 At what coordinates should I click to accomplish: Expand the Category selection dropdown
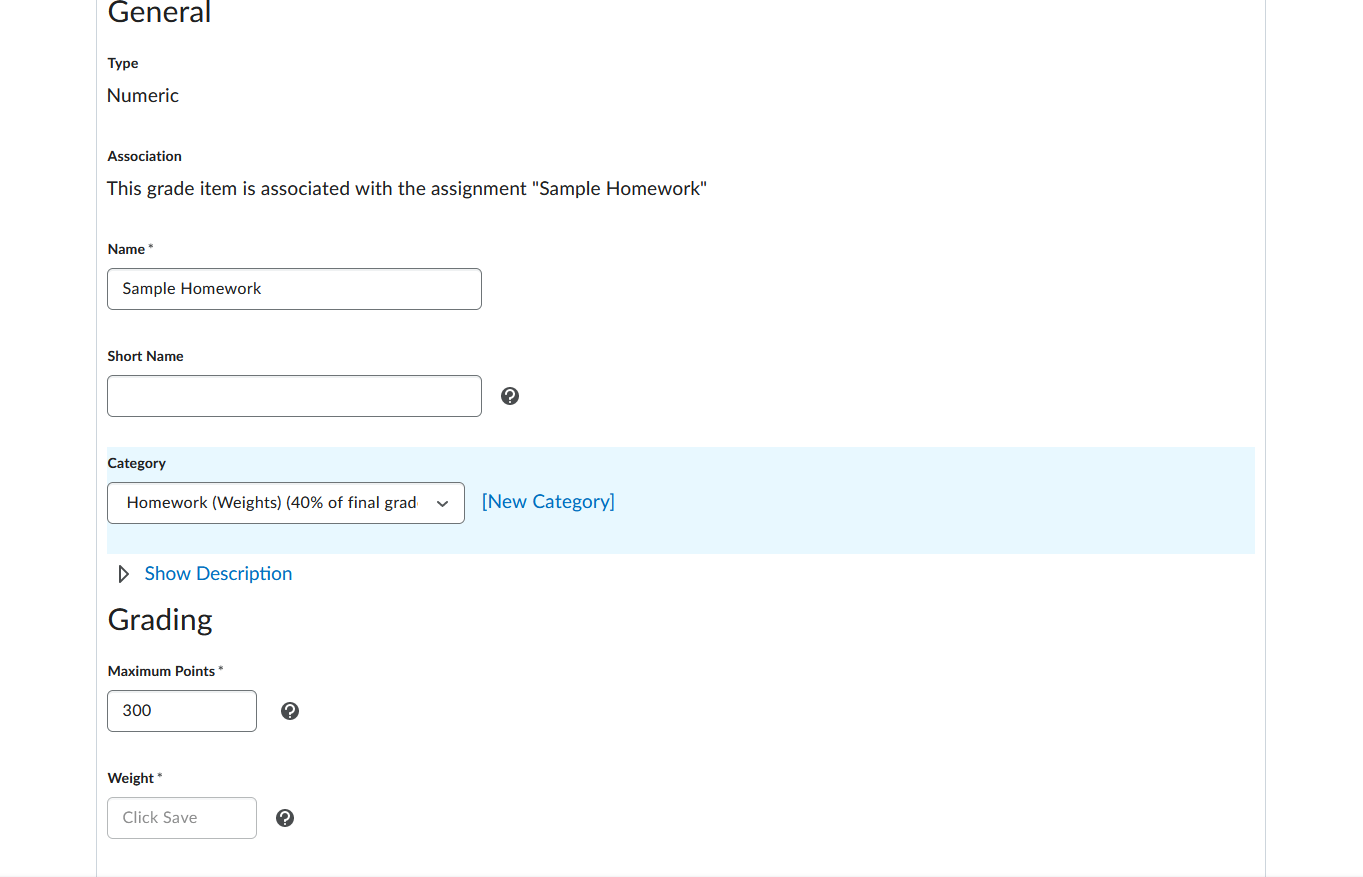pos(442,503)
